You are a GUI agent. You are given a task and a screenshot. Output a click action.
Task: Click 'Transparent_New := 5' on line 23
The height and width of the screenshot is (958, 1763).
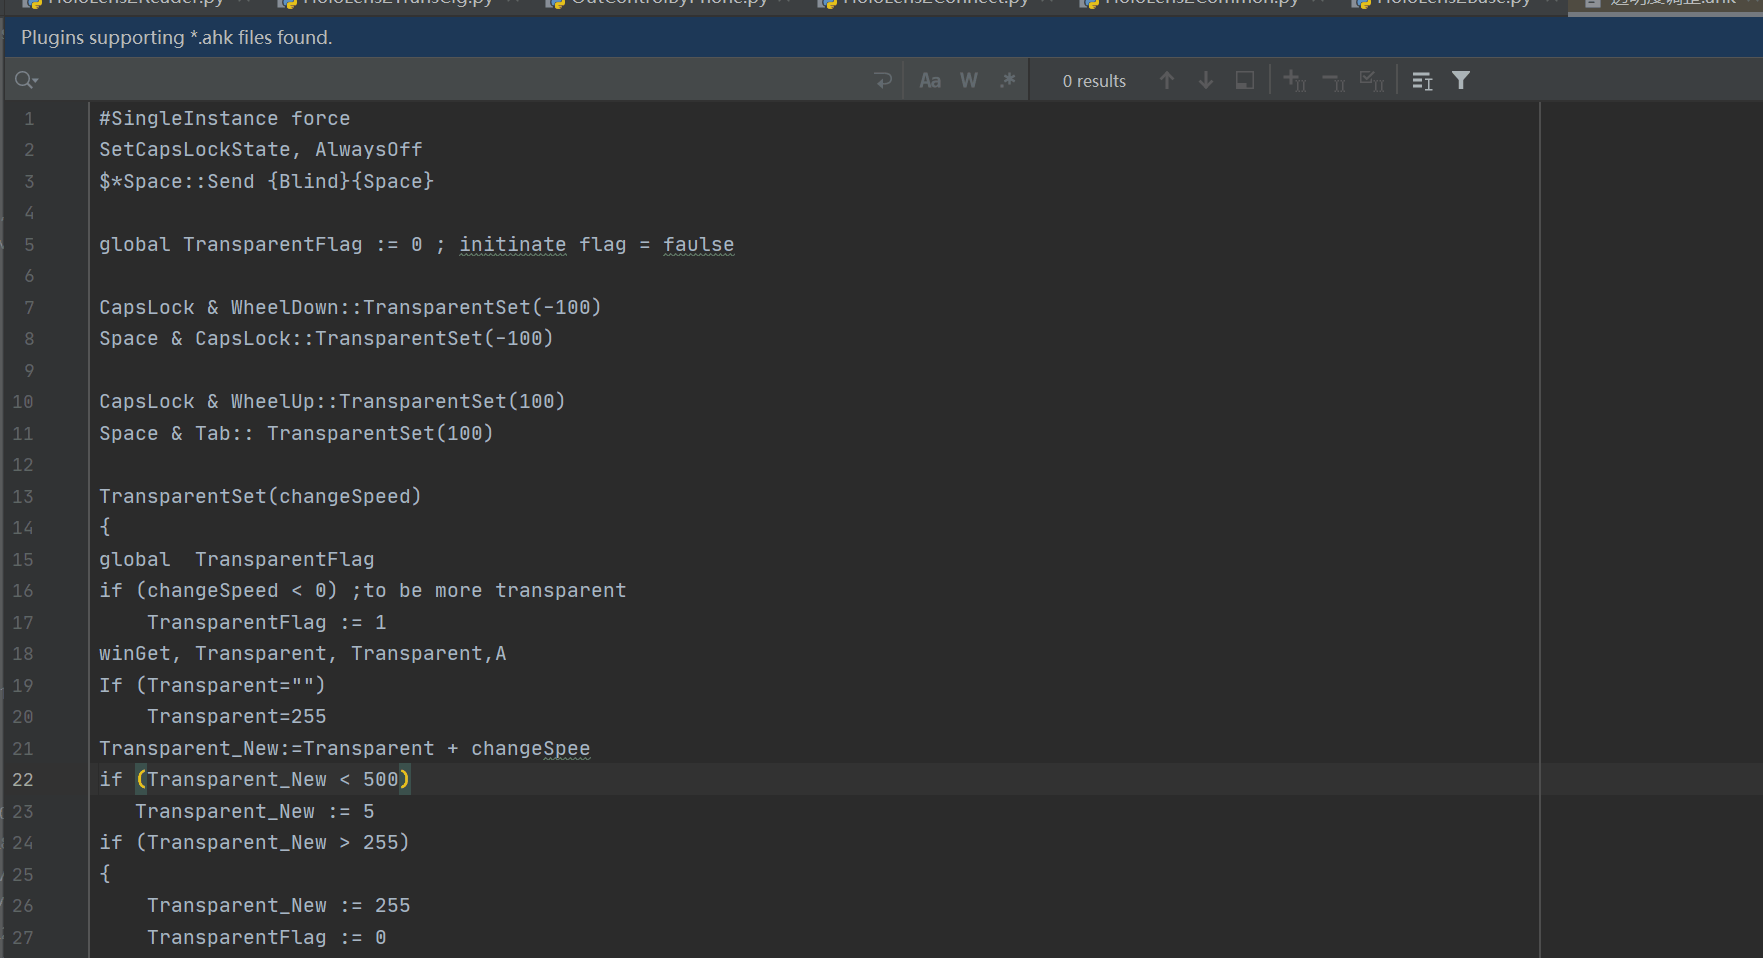pyautogui.click(x=255, y=811)
